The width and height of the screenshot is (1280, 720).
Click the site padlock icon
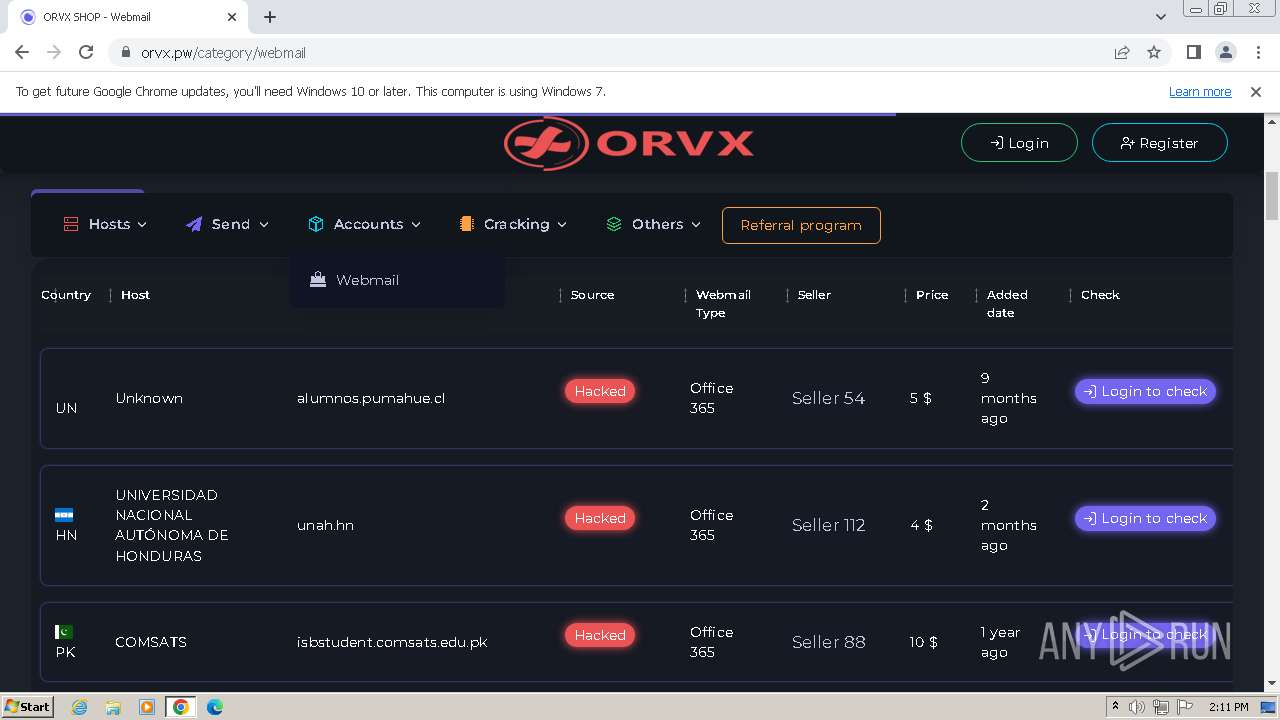click(x=125, y=52)
